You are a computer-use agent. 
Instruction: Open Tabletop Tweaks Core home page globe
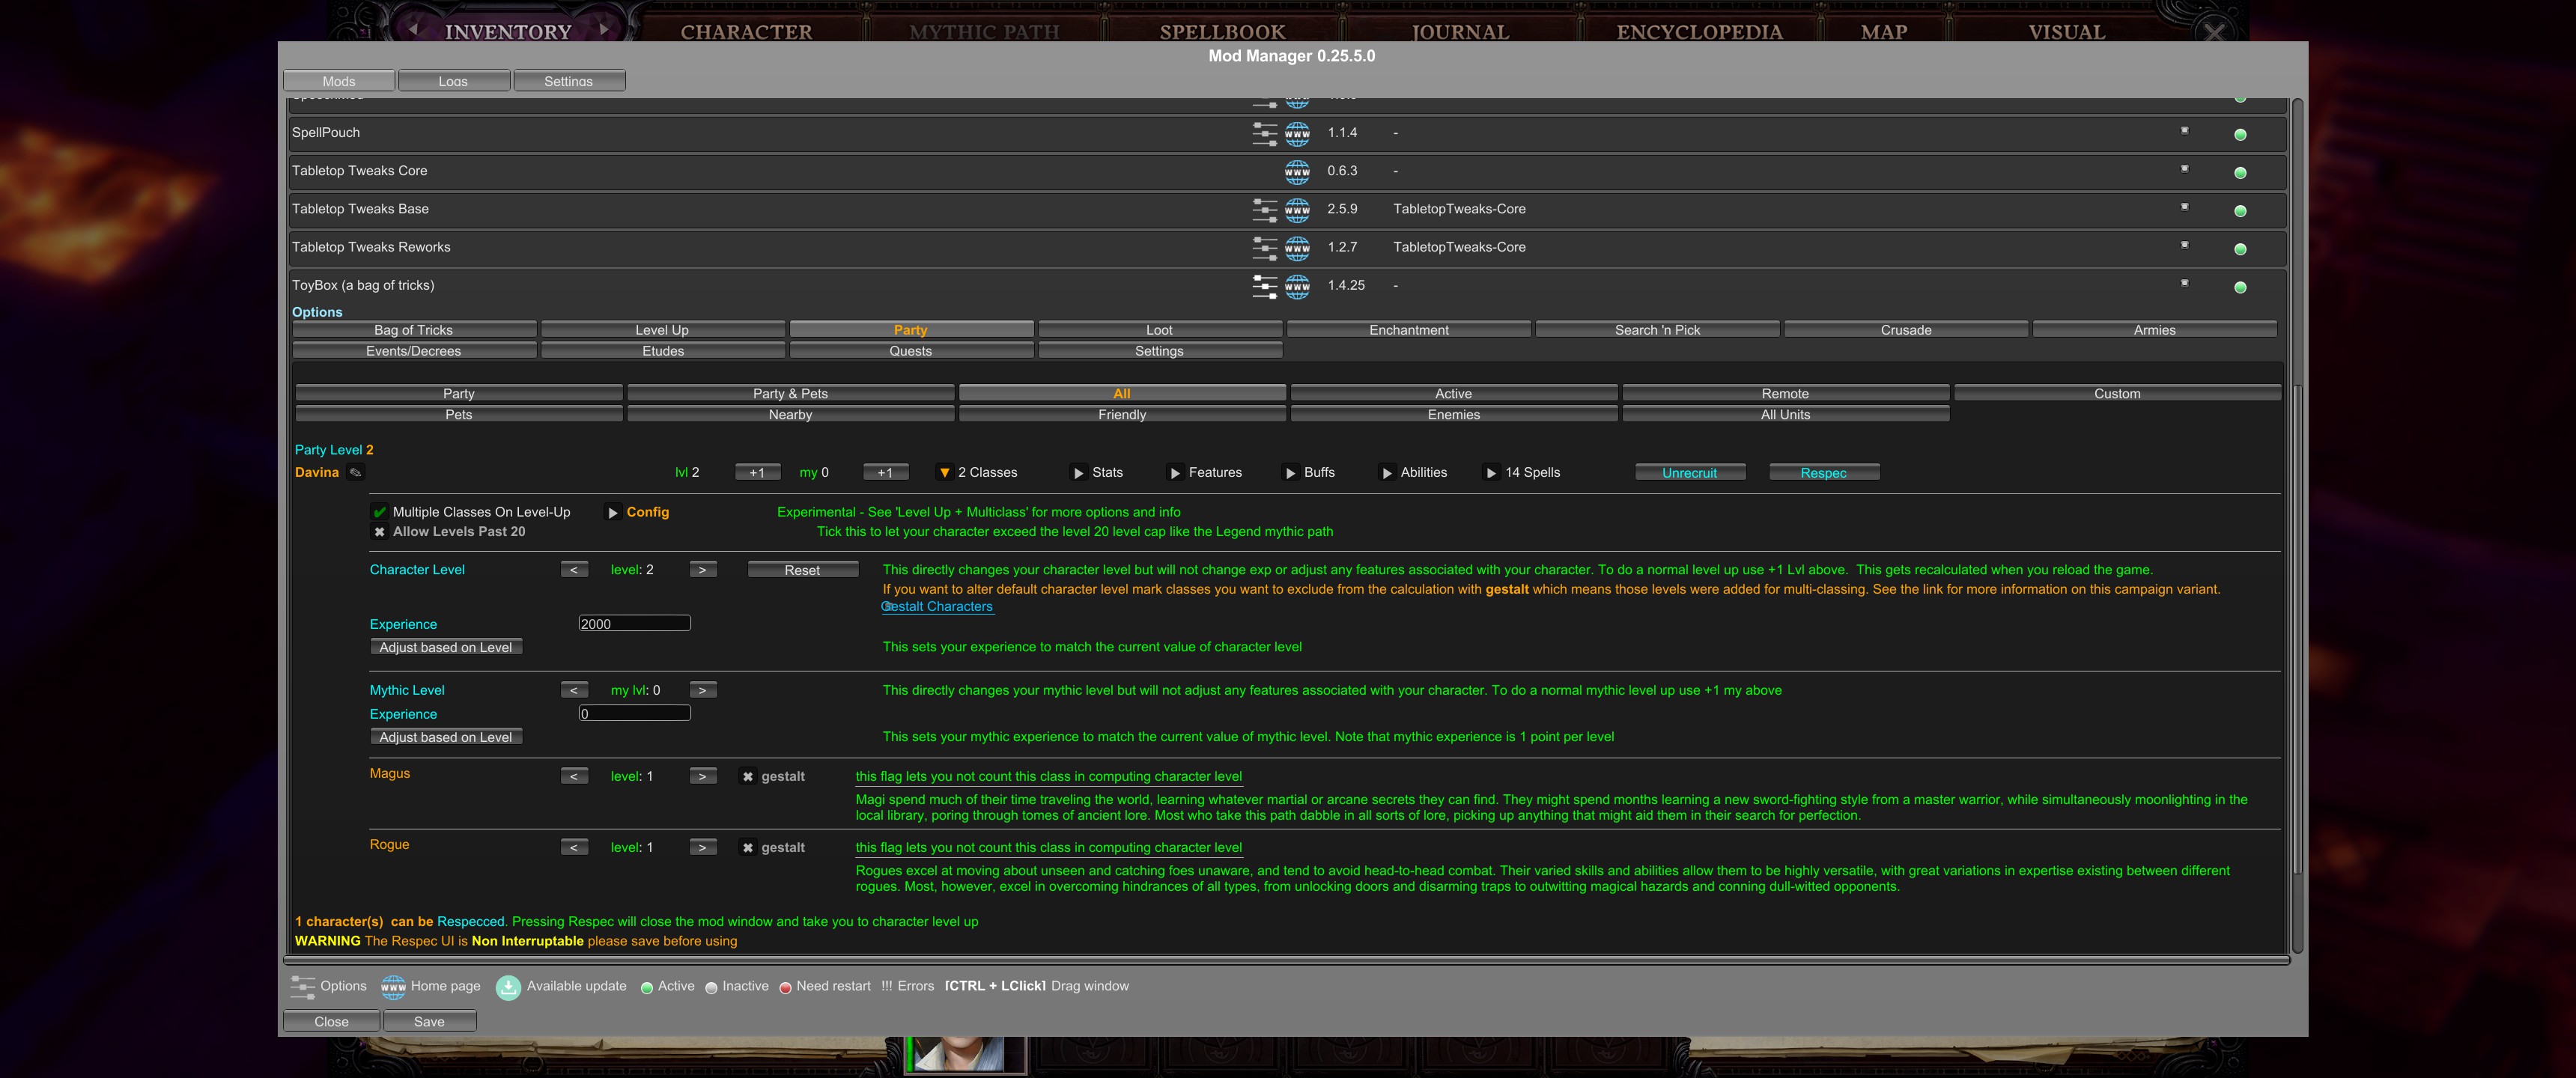(x=1297, y=171)
